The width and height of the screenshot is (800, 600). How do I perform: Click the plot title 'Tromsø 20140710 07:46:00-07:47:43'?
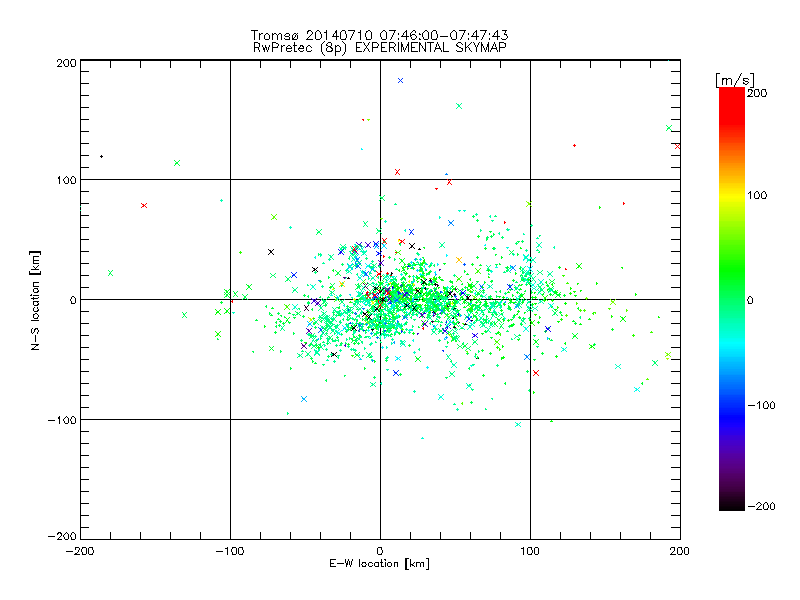[379, 35]
